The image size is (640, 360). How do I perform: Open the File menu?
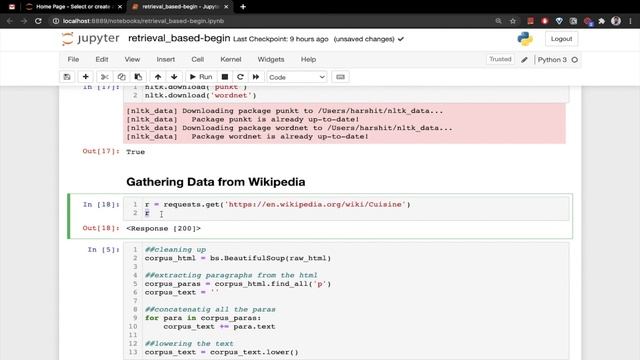click(x=73, y=60)
